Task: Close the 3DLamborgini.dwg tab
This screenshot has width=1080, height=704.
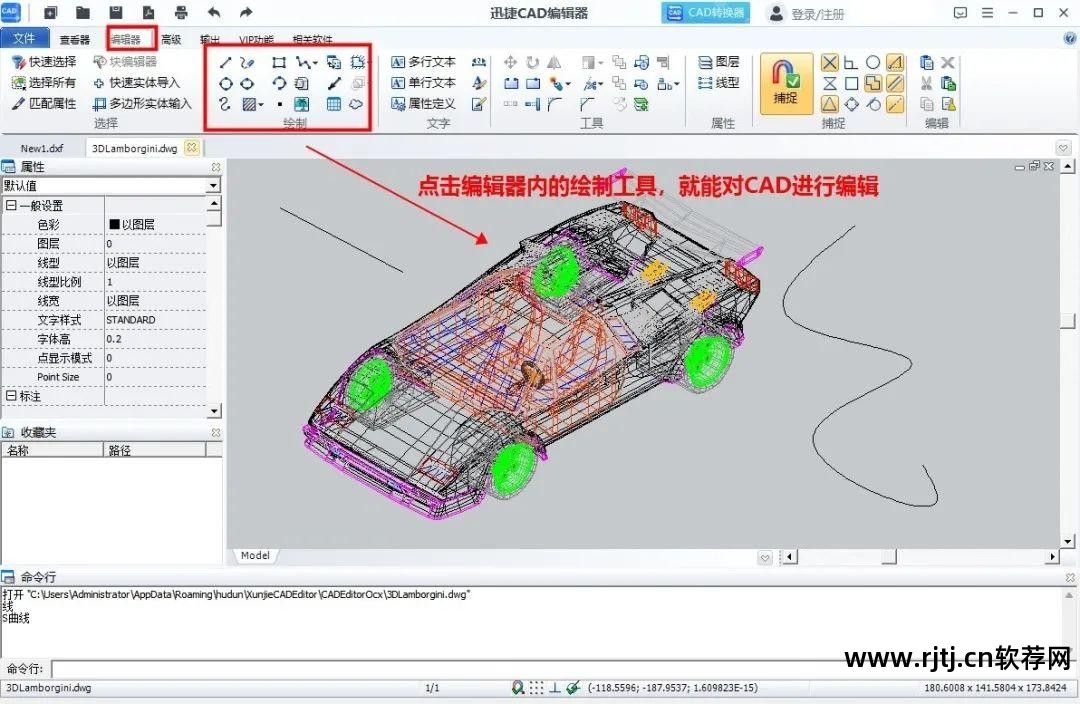Action: pyautogui.click(x=192, y=147)
